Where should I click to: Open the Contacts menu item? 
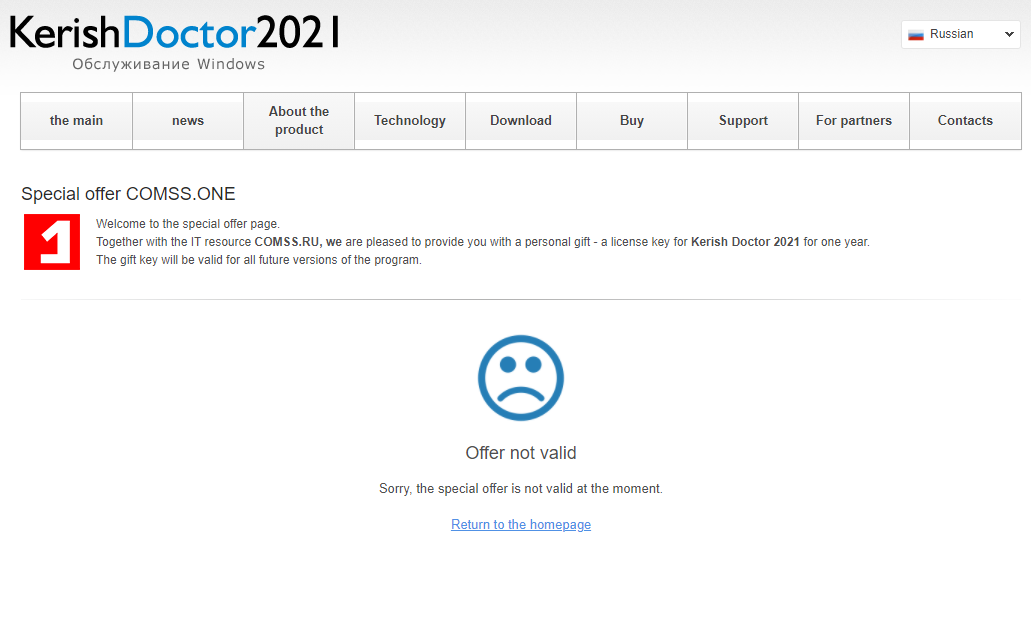point(965,121)
